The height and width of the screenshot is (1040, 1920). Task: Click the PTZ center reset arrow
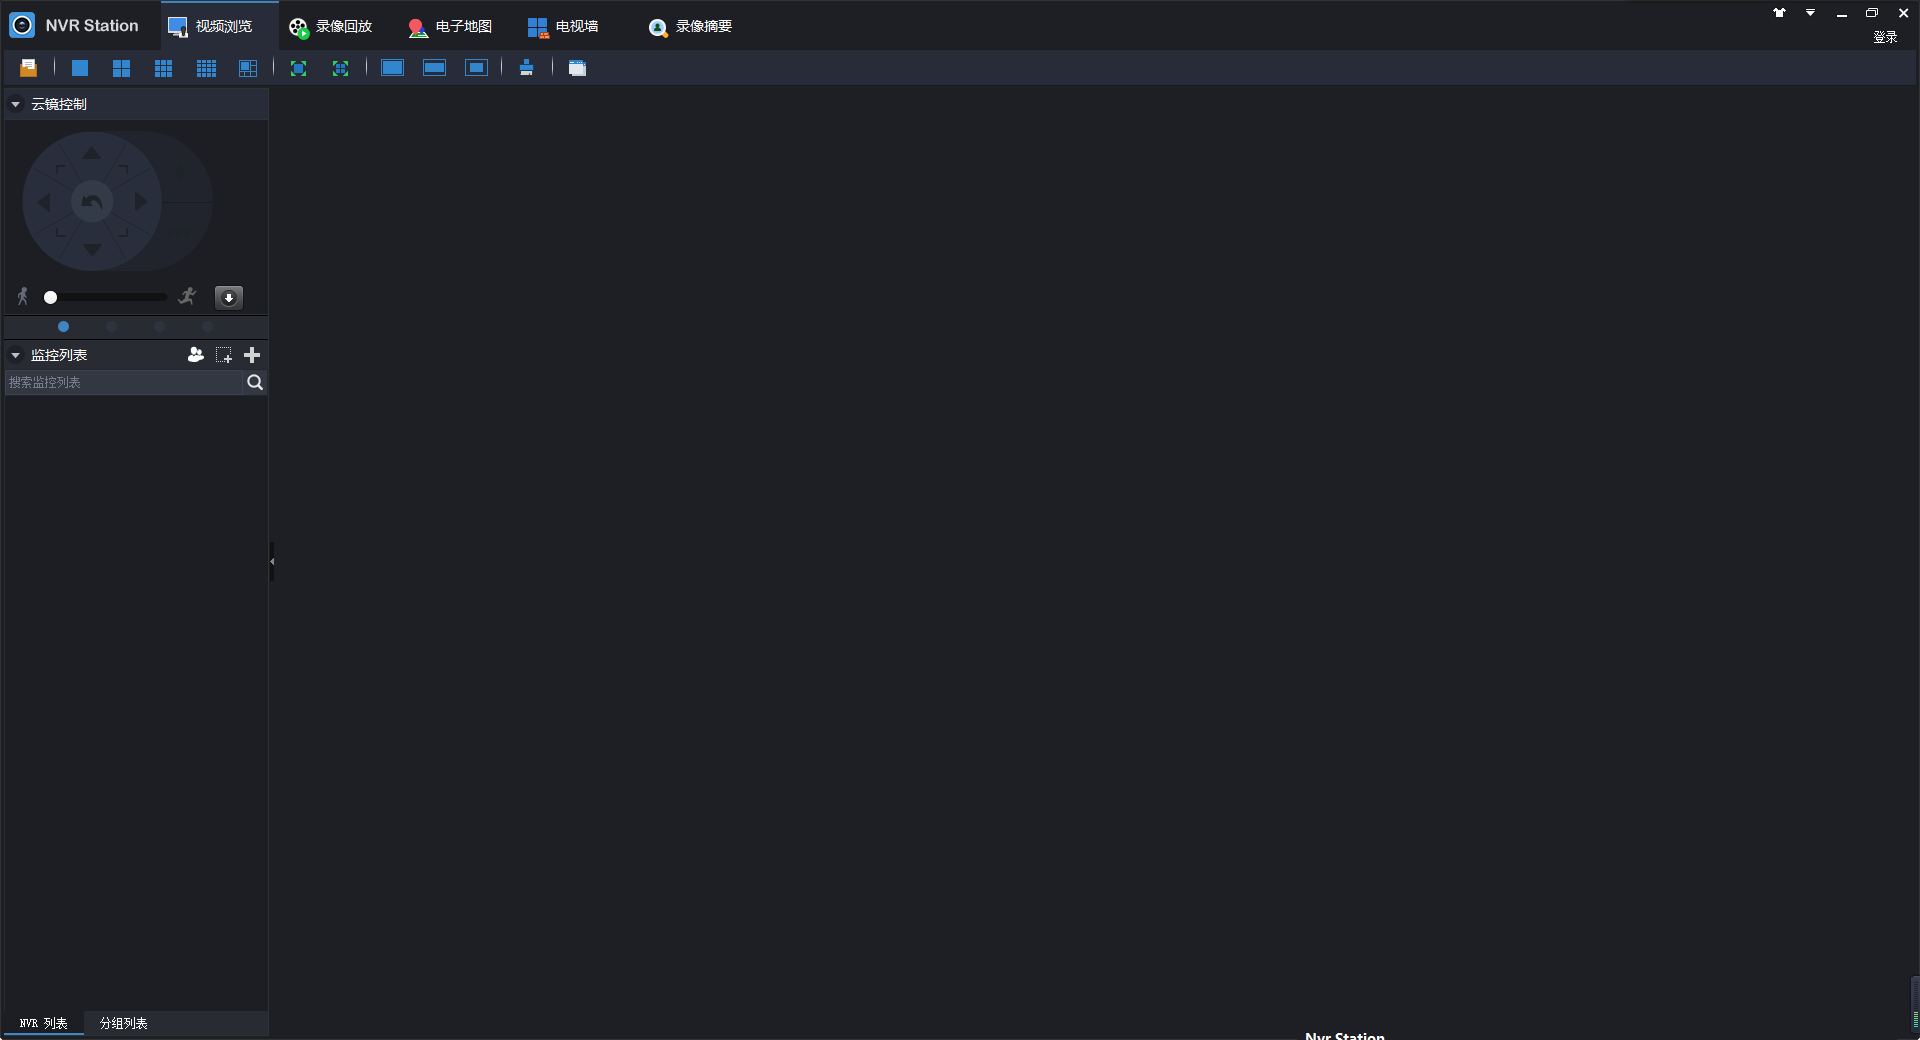pos(92,202)
